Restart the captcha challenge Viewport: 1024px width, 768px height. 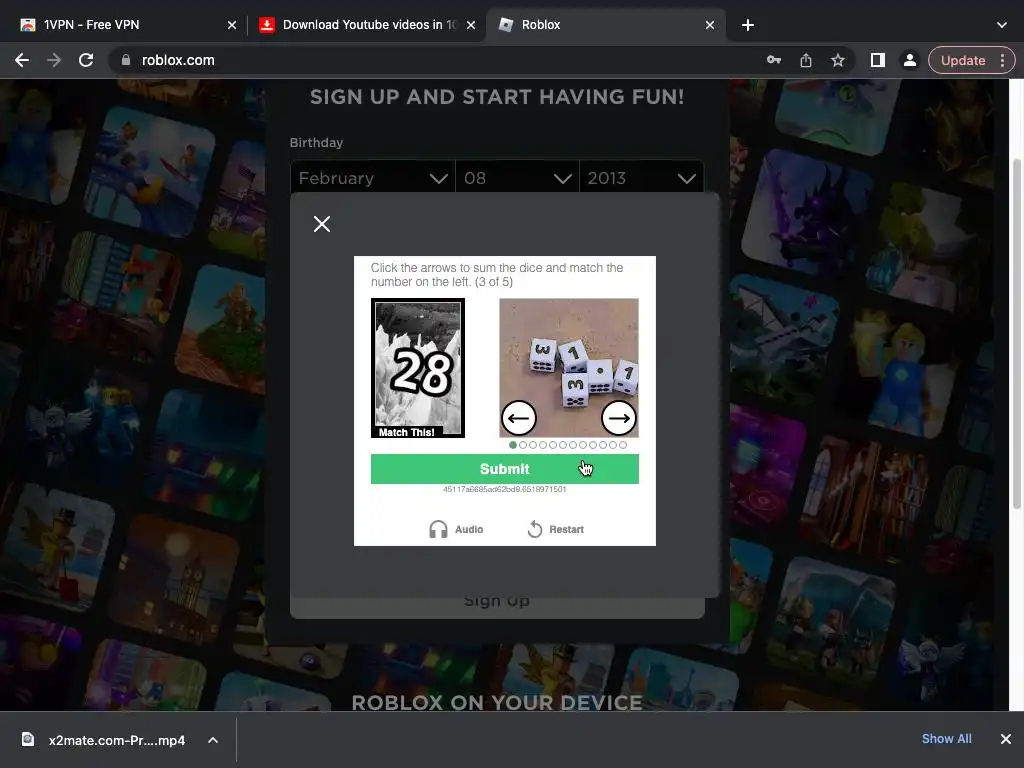556,530
